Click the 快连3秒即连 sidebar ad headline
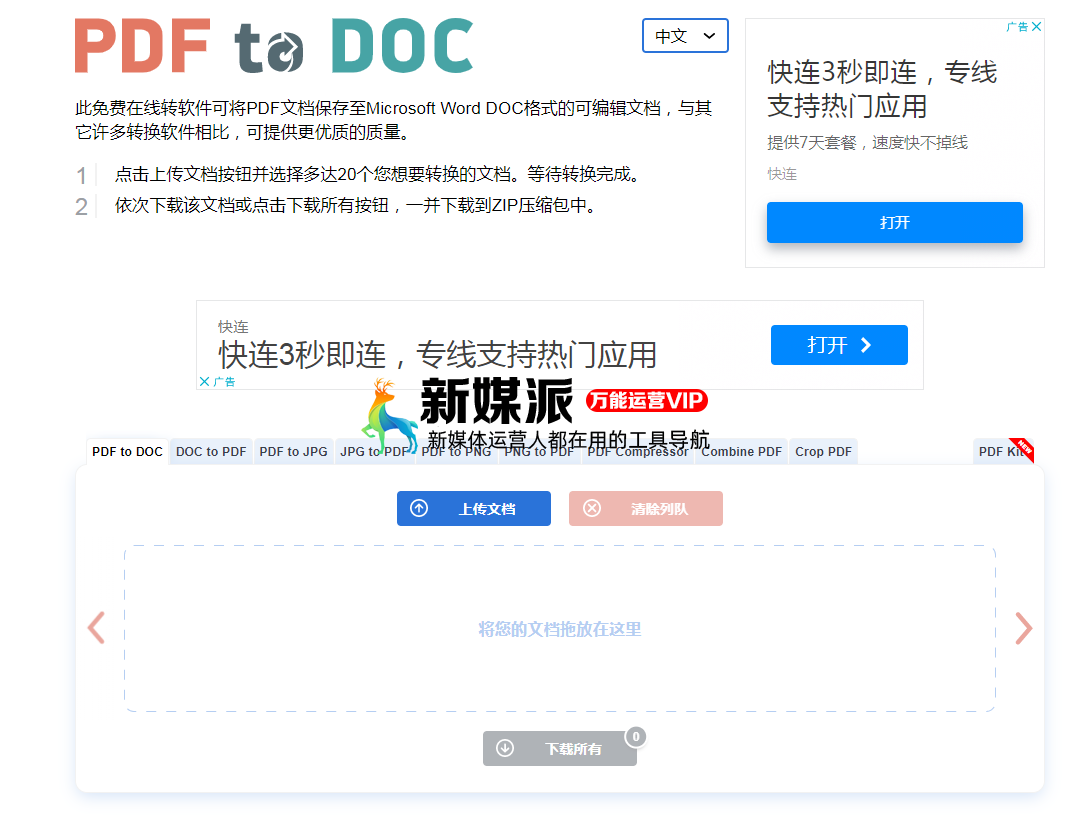Viewport: 1071px width, 830px height. pos(882,89)
